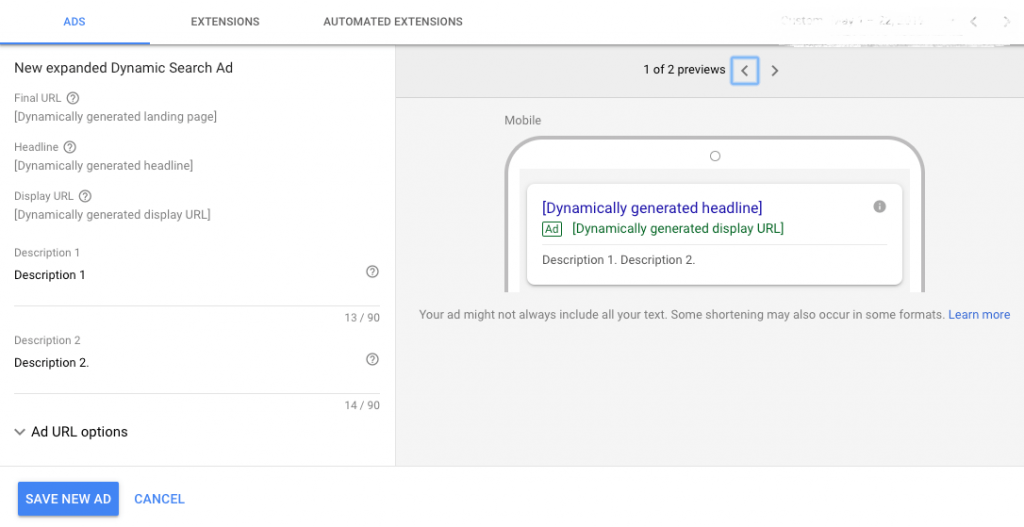Open the Extensions tab
The height and width of the screenshot is (527, 1024).
tap(225, 21)
